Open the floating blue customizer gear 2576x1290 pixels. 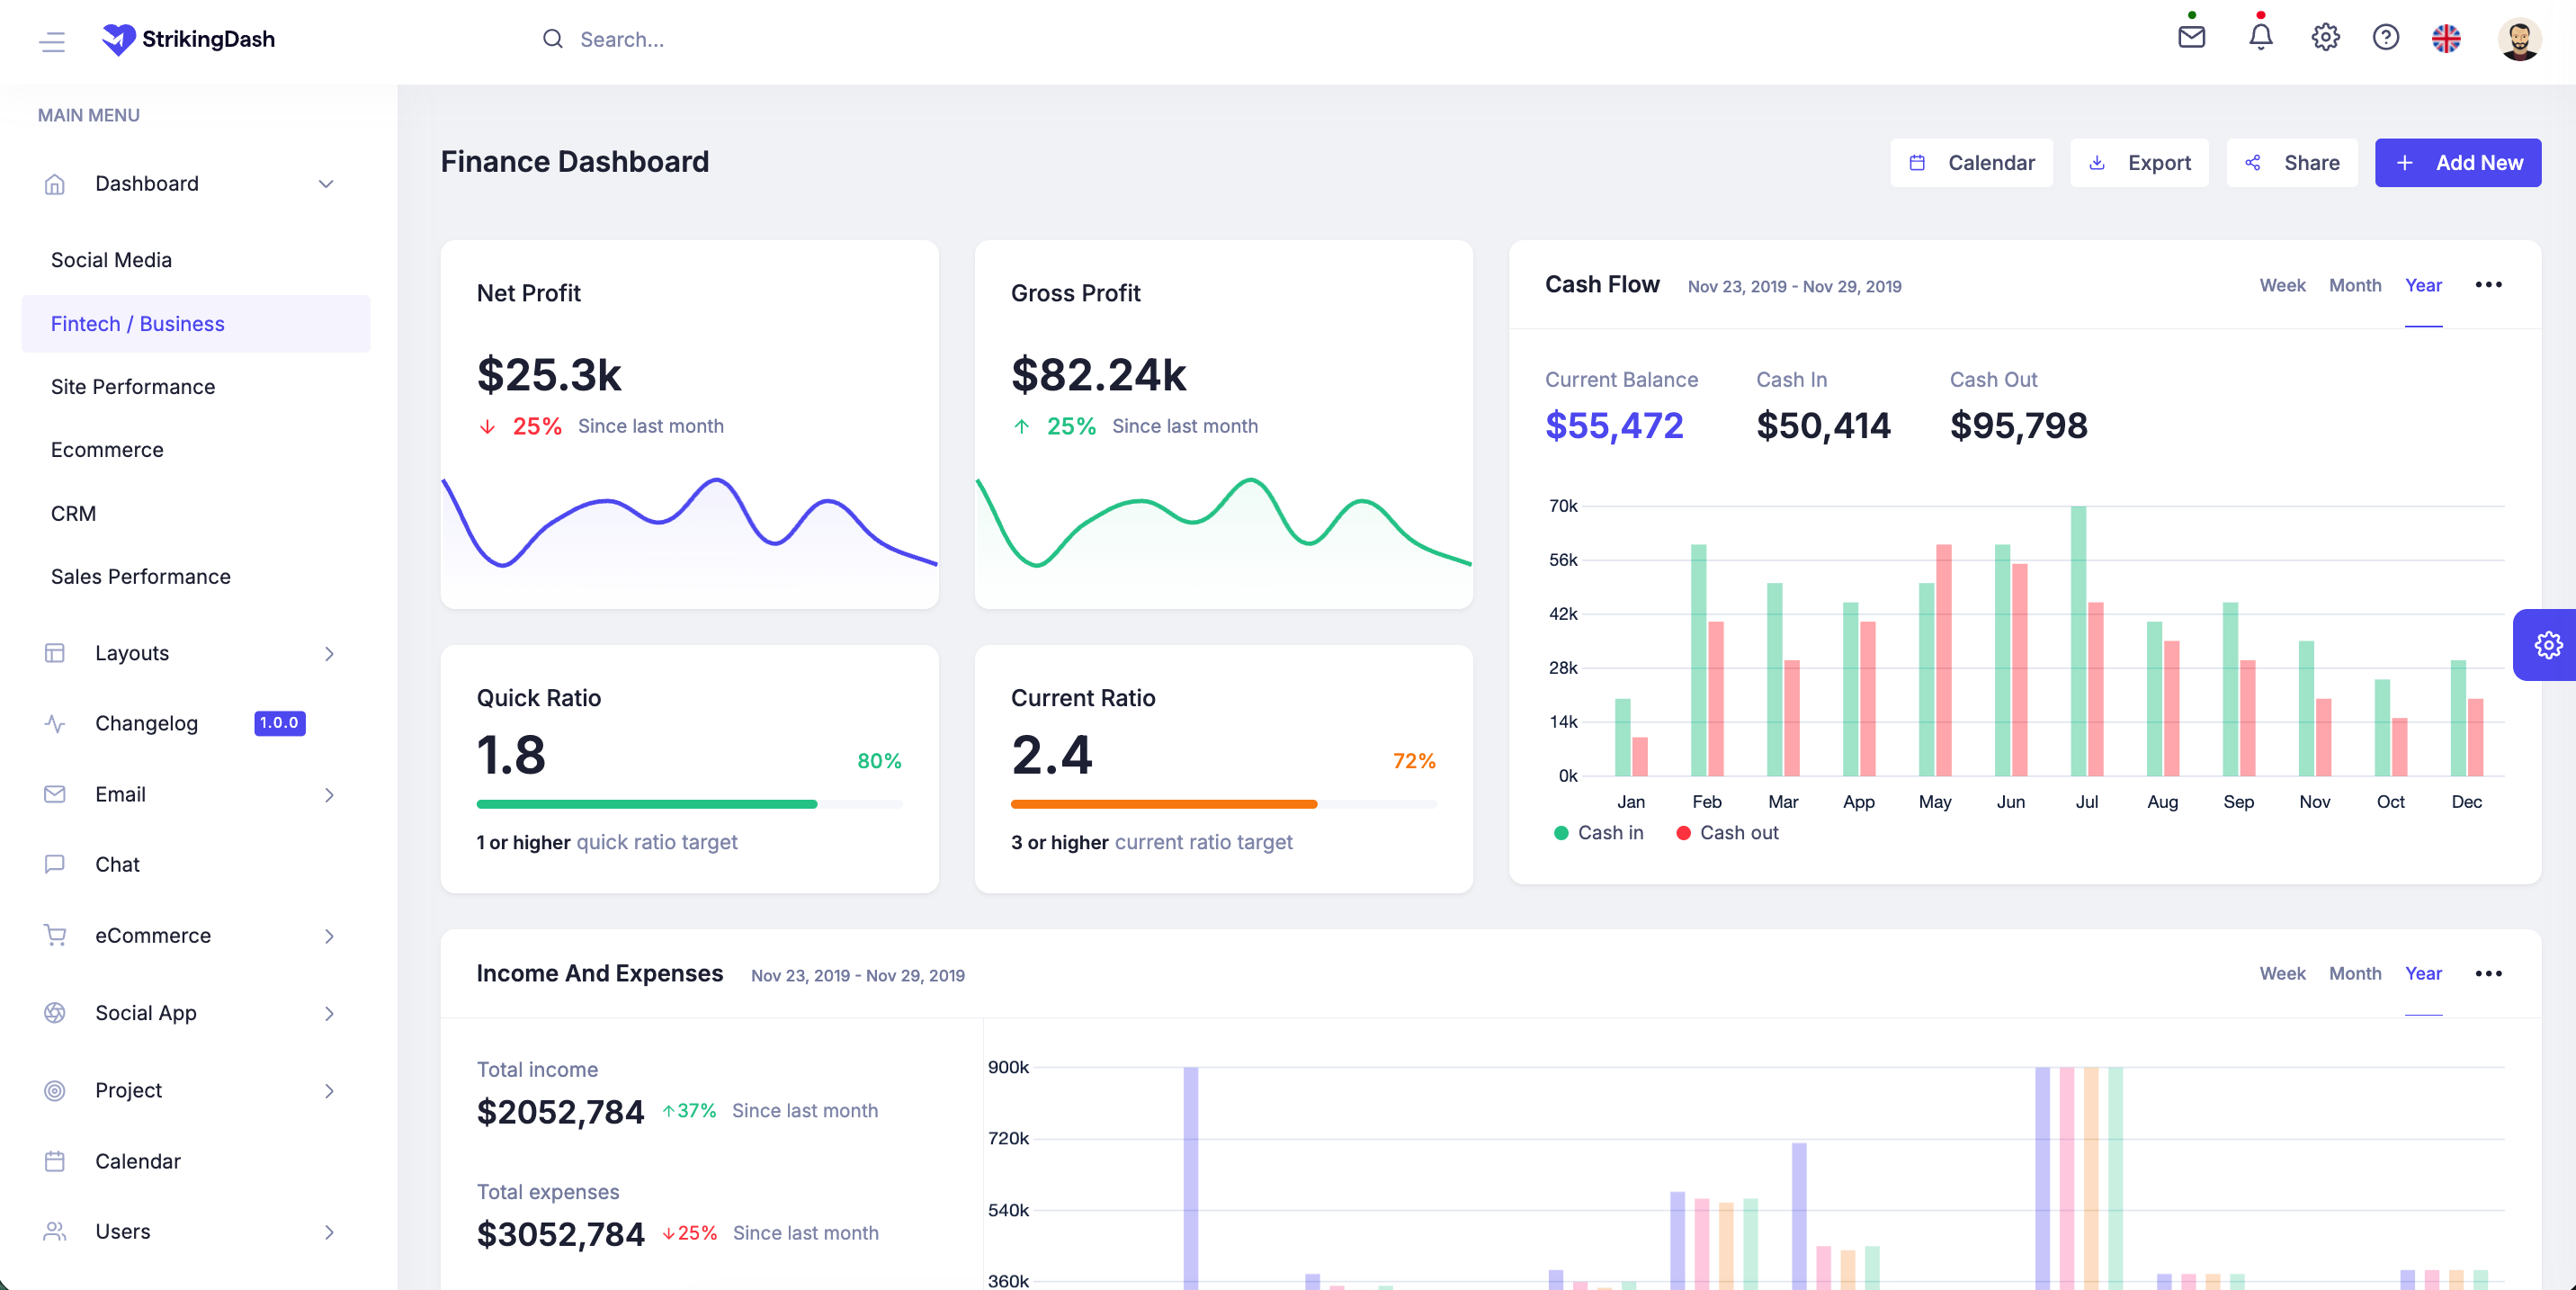2547,645
